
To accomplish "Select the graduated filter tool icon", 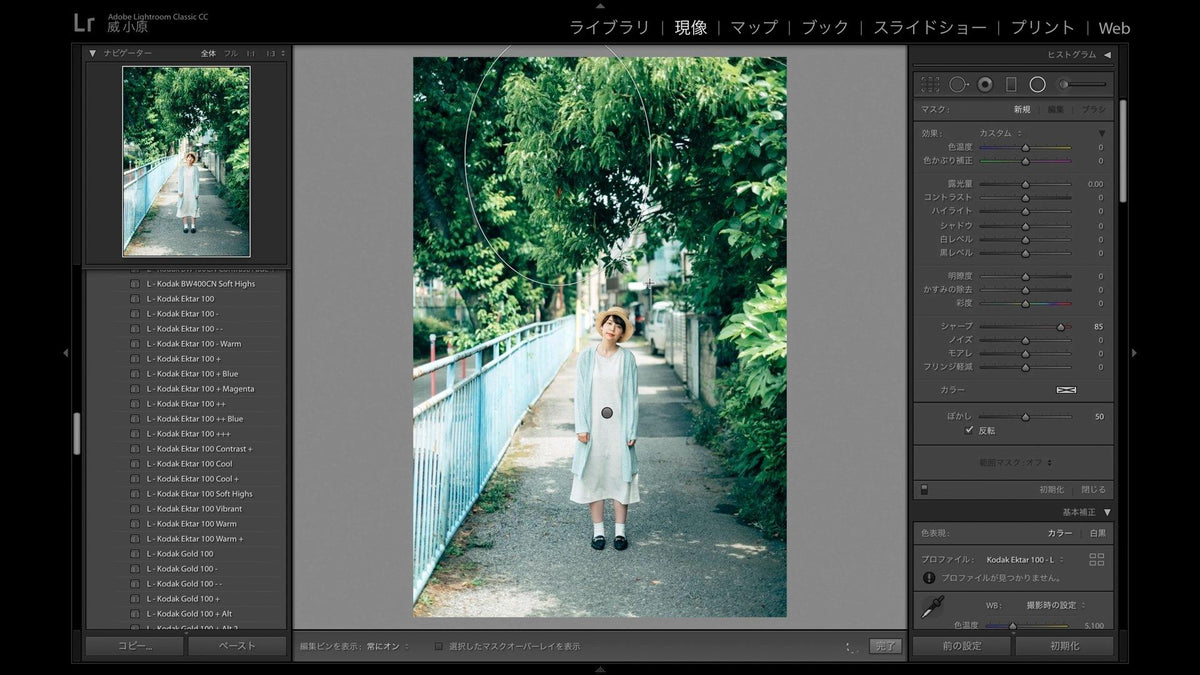I will [x=1011, y=85].
